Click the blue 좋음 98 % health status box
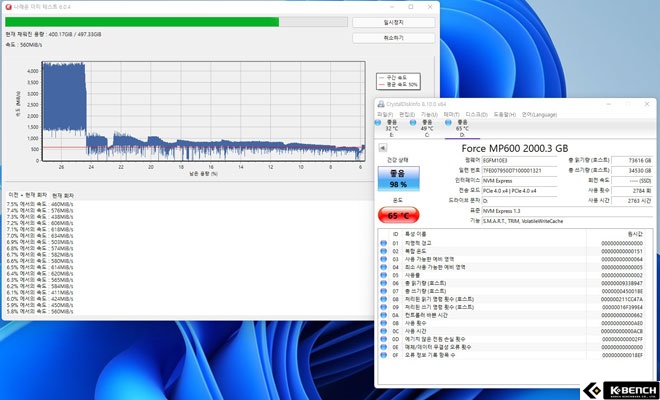660x400 pixels. coord(398,179)
